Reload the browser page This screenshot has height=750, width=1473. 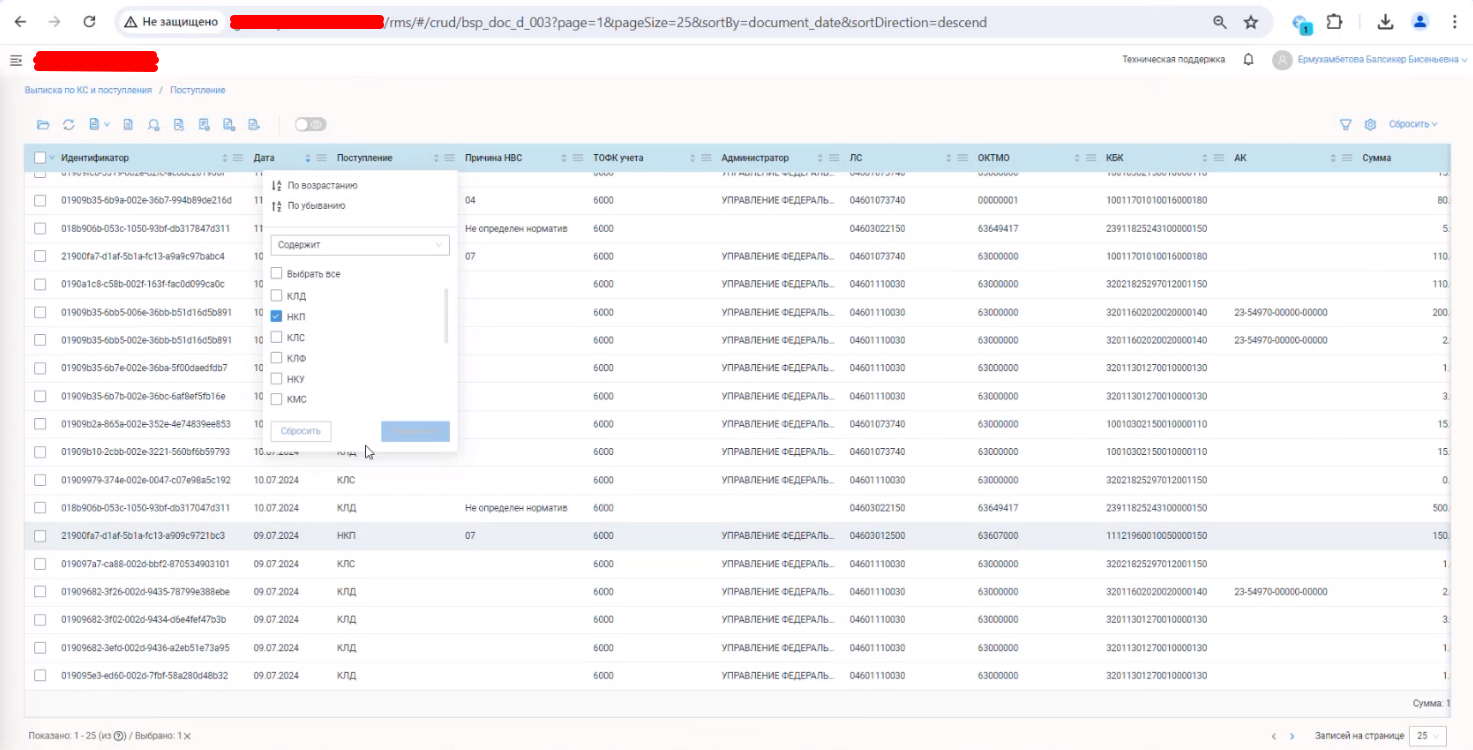(x=89, y=22)
